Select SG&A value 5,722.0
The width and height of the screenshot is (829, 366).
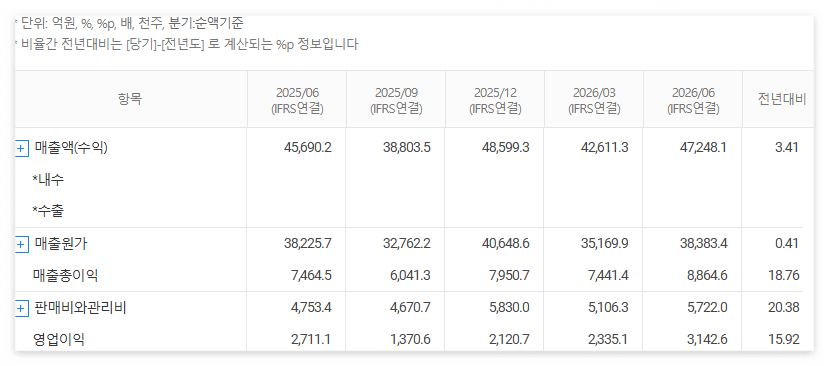707,307
